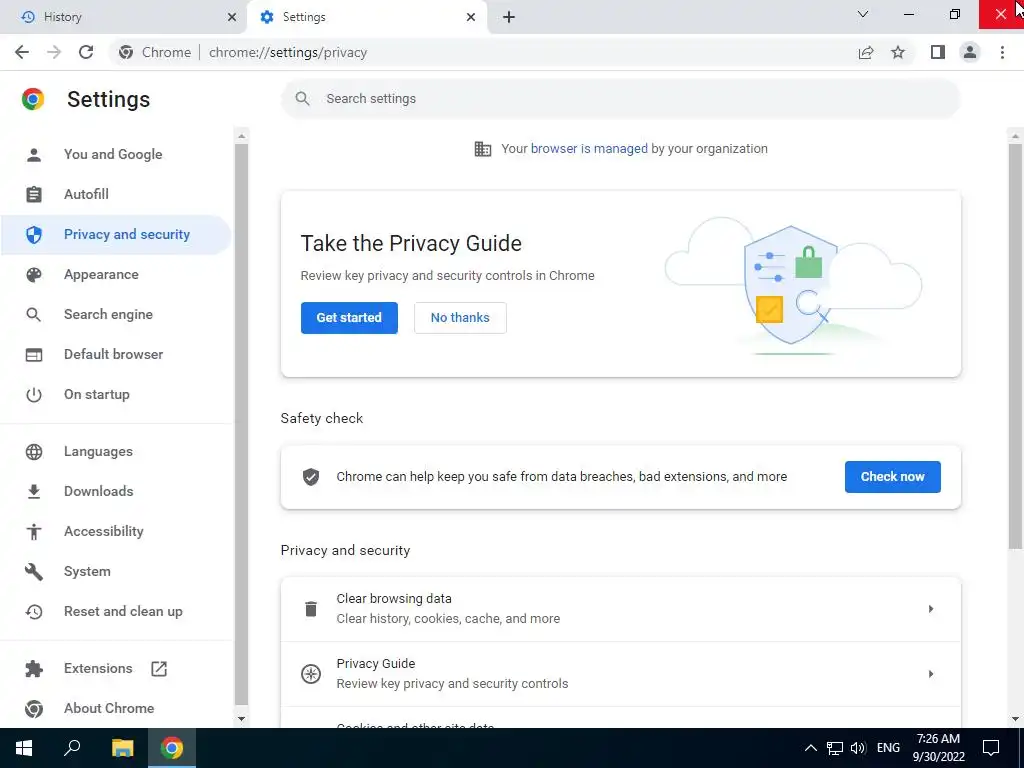Screen dimensions: 1024x768
Task: Open Chrome three-dot menu
Action: 1002,52
